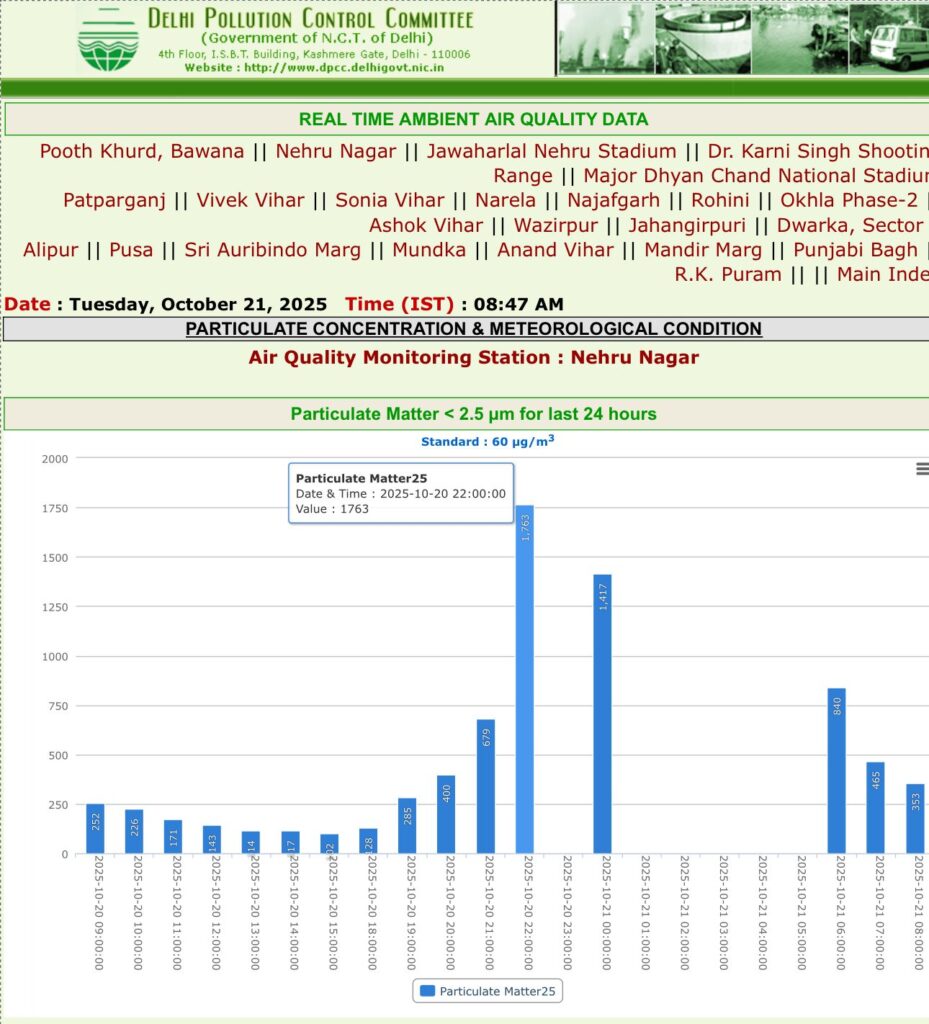The image size is (929, 1024).
Task: Click the DPCC logo emblem
Action: coord(108,41)
